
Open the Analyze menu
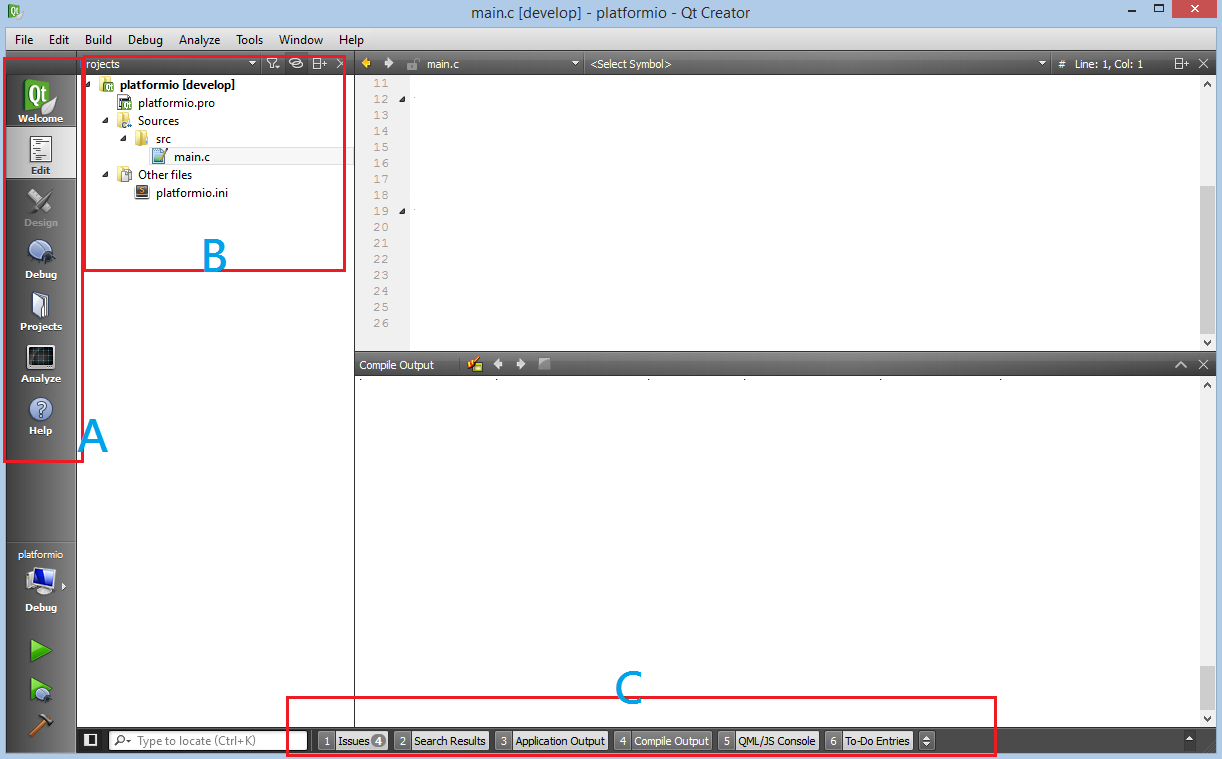click(199, 40)
